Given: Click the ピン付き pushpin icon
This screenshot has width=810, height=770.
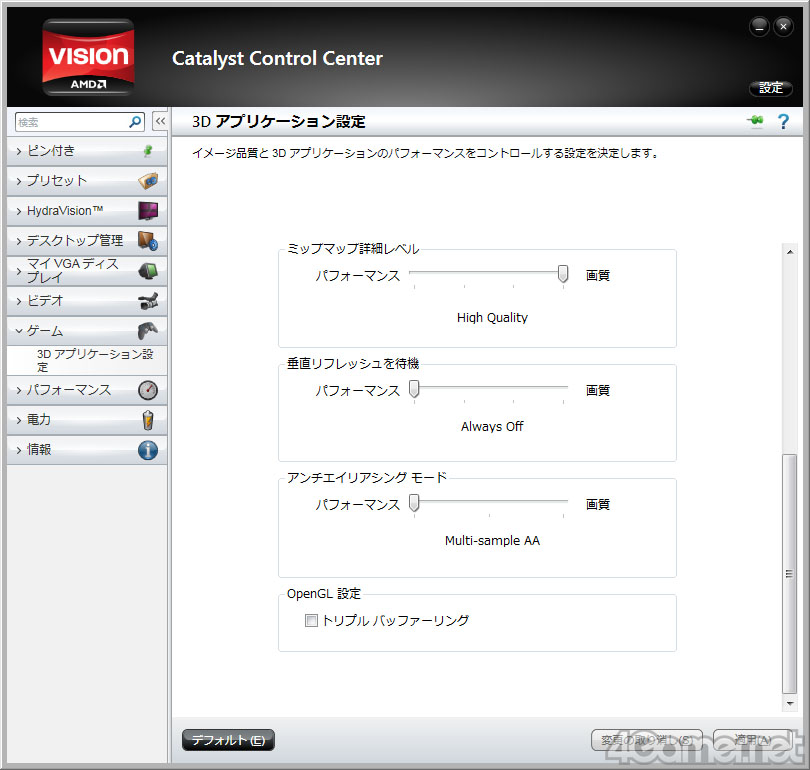Looking at the screenshot, I should pos(148,150).
